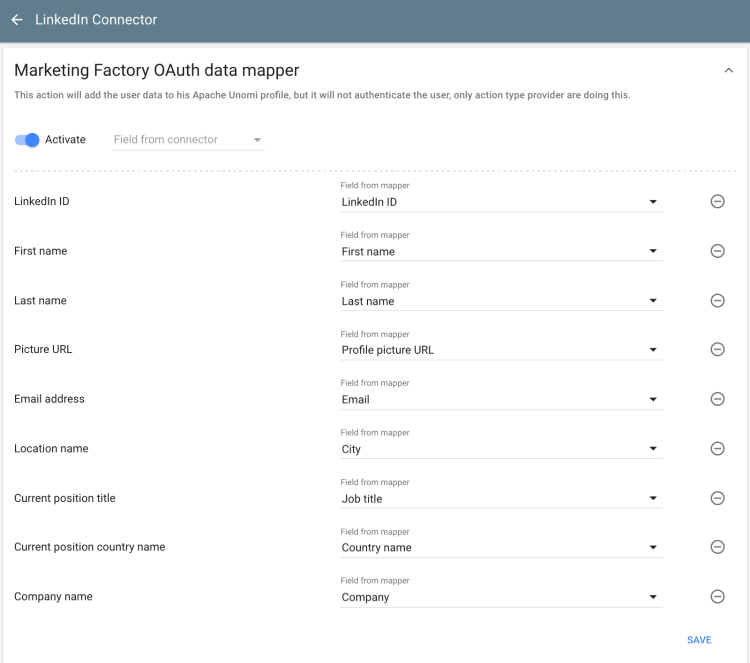Open the Job title mapper dropdown
Viewport: 750px width, 663px height.
(x=500, y=499)
